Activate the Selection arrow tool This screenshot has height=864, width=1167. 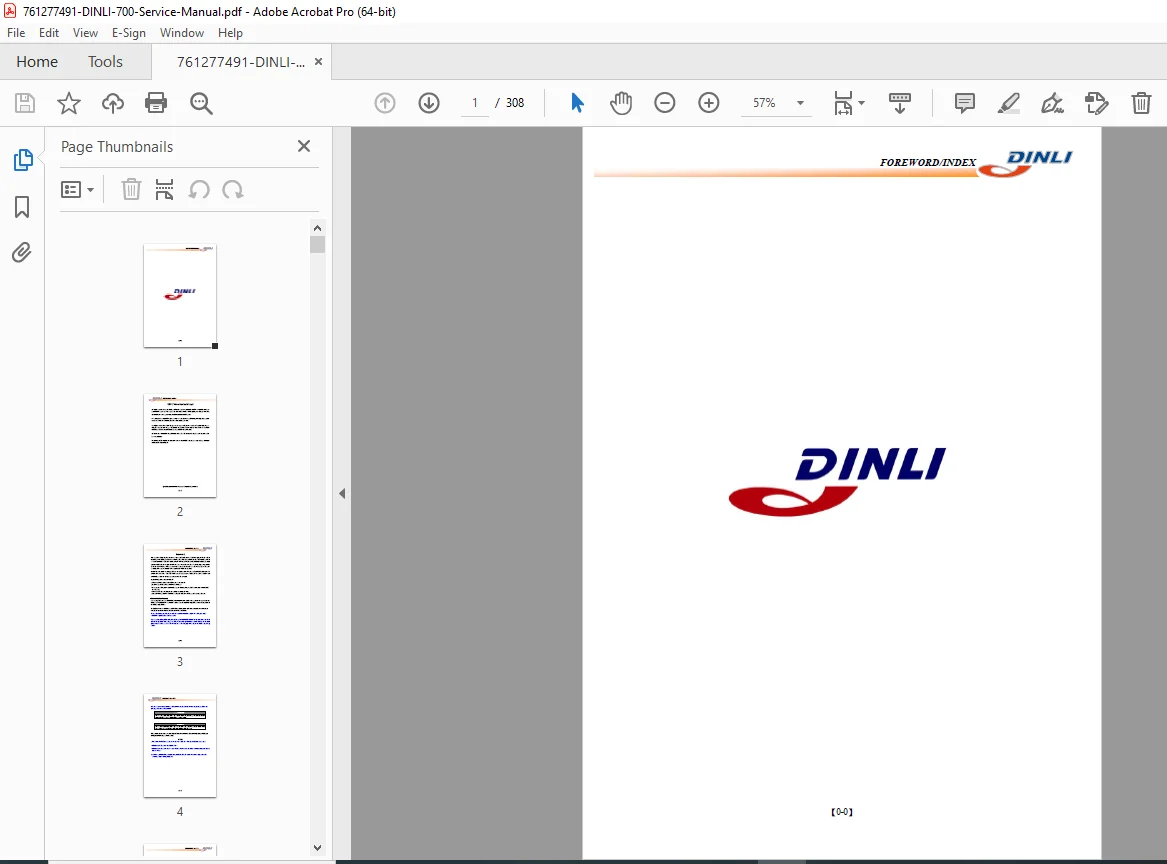577,103
